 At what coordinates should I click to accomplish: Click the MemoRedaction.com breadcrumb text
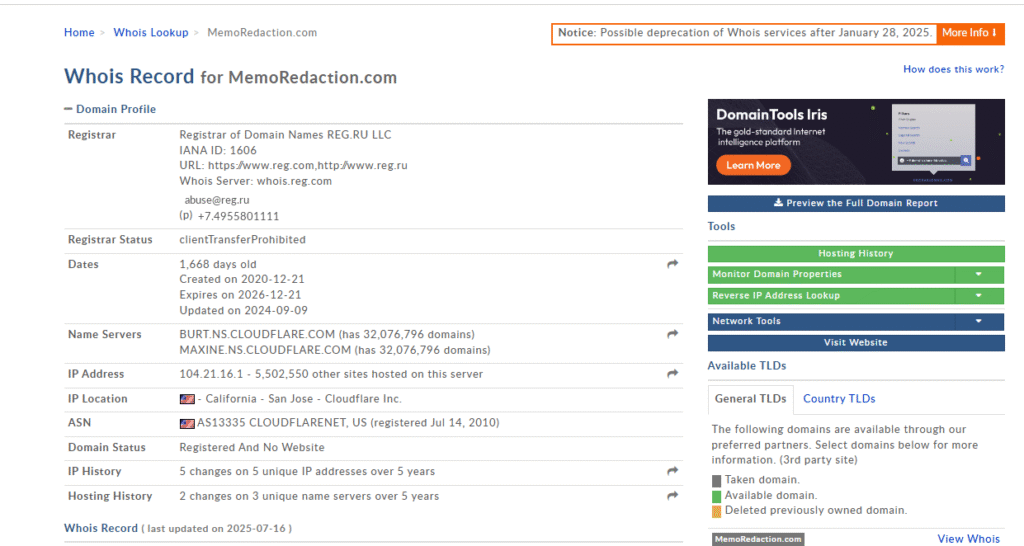[262, 33]
